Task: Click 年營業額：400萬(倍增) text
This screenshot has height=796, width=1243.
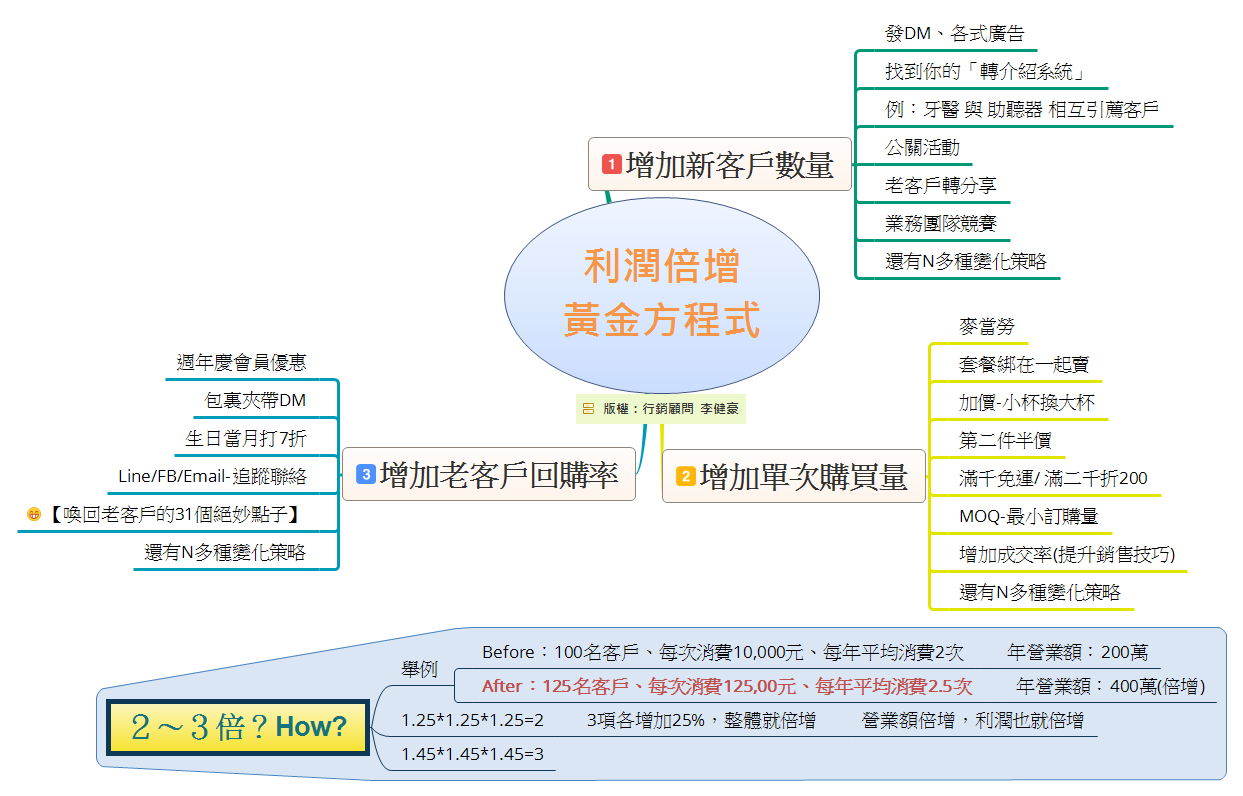Action: (x=1111, y=687)
